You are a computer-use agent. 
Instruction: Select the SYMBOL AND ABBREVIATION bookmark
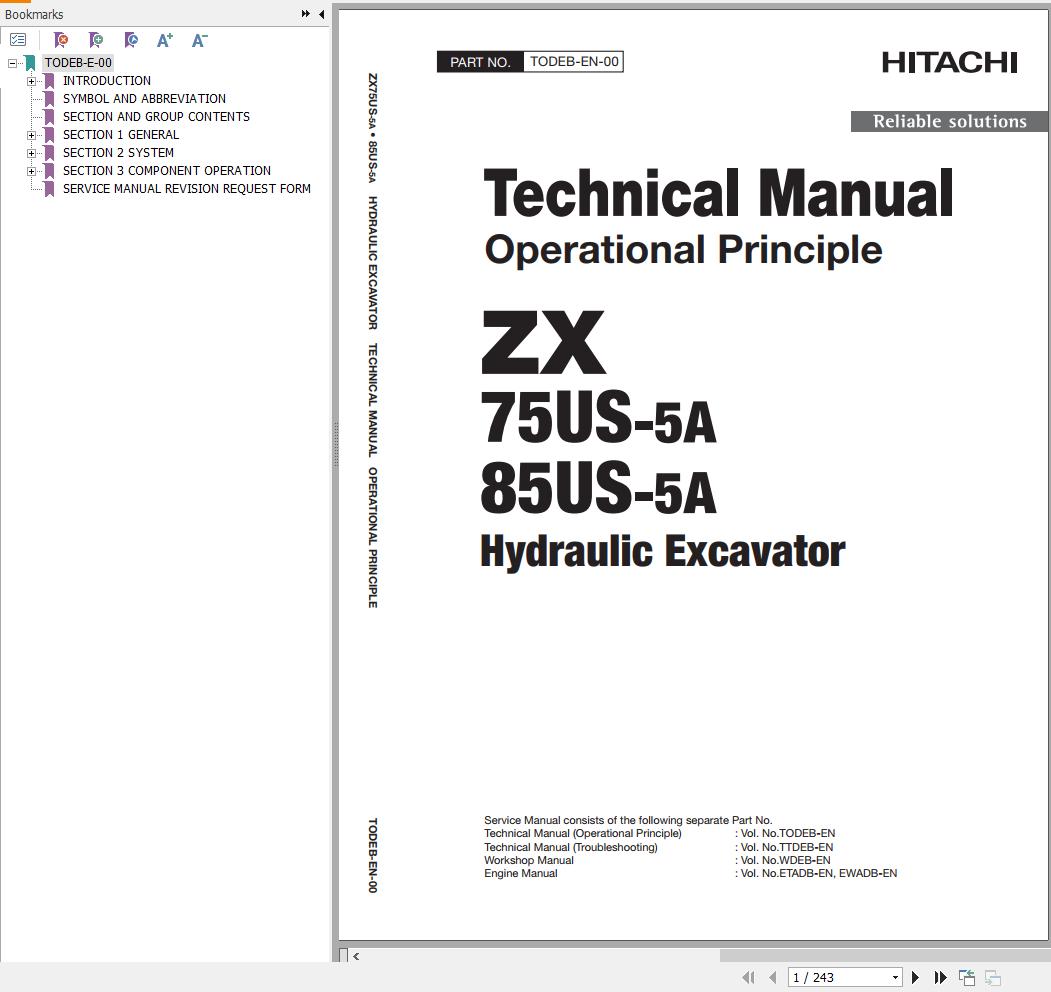pos(144,98)
